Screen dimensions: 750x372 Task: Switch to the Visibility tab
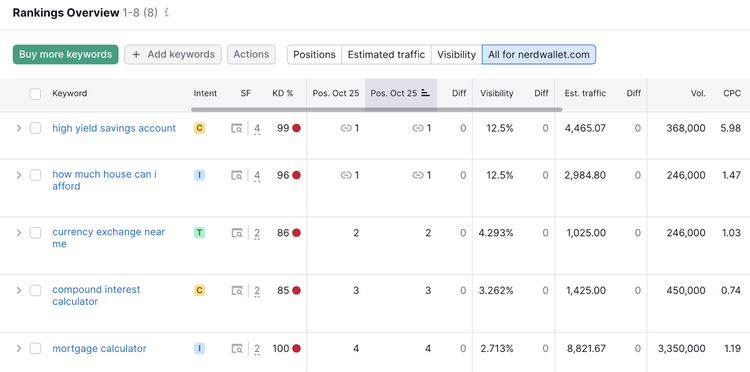(456, 55)
